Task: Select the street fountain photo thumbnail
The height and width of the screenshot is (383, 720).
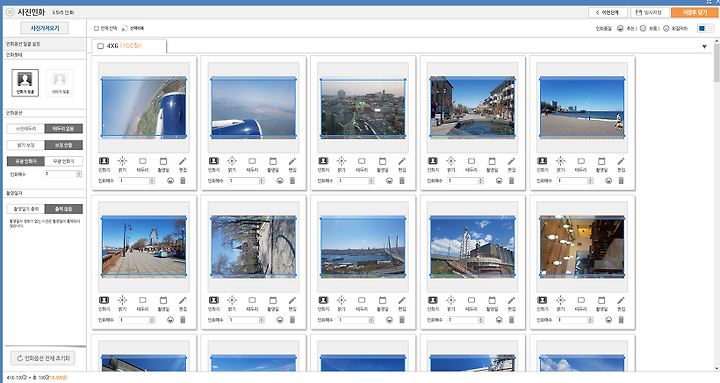Action: point(472,107)
